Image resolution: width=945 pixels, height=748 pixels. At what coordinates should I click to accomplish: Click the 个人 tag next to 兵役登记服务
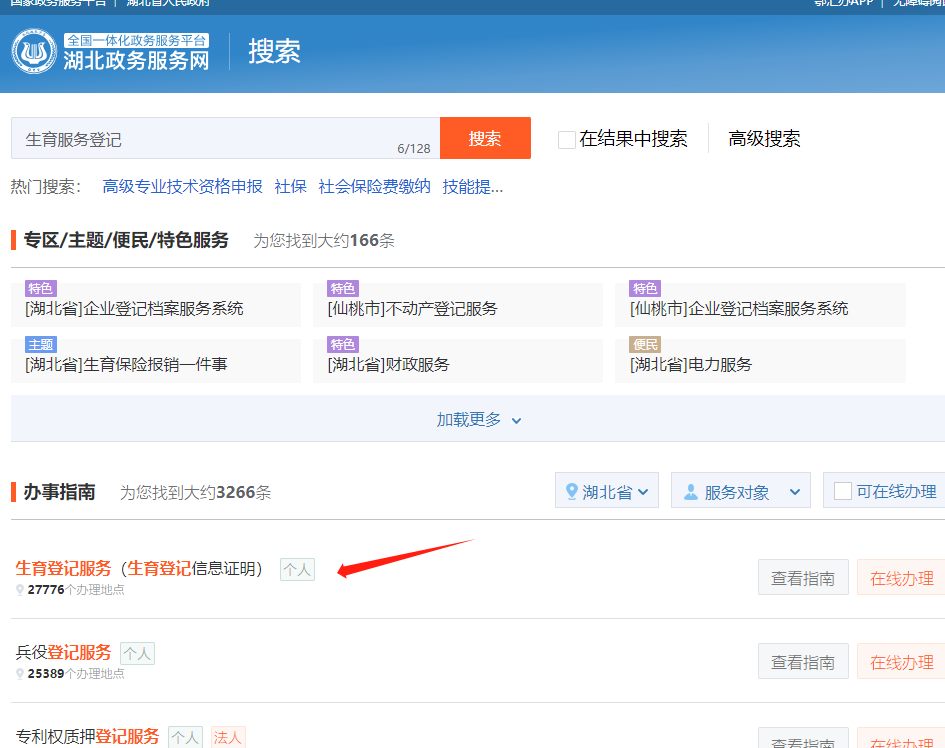click(x=137, y=653)
